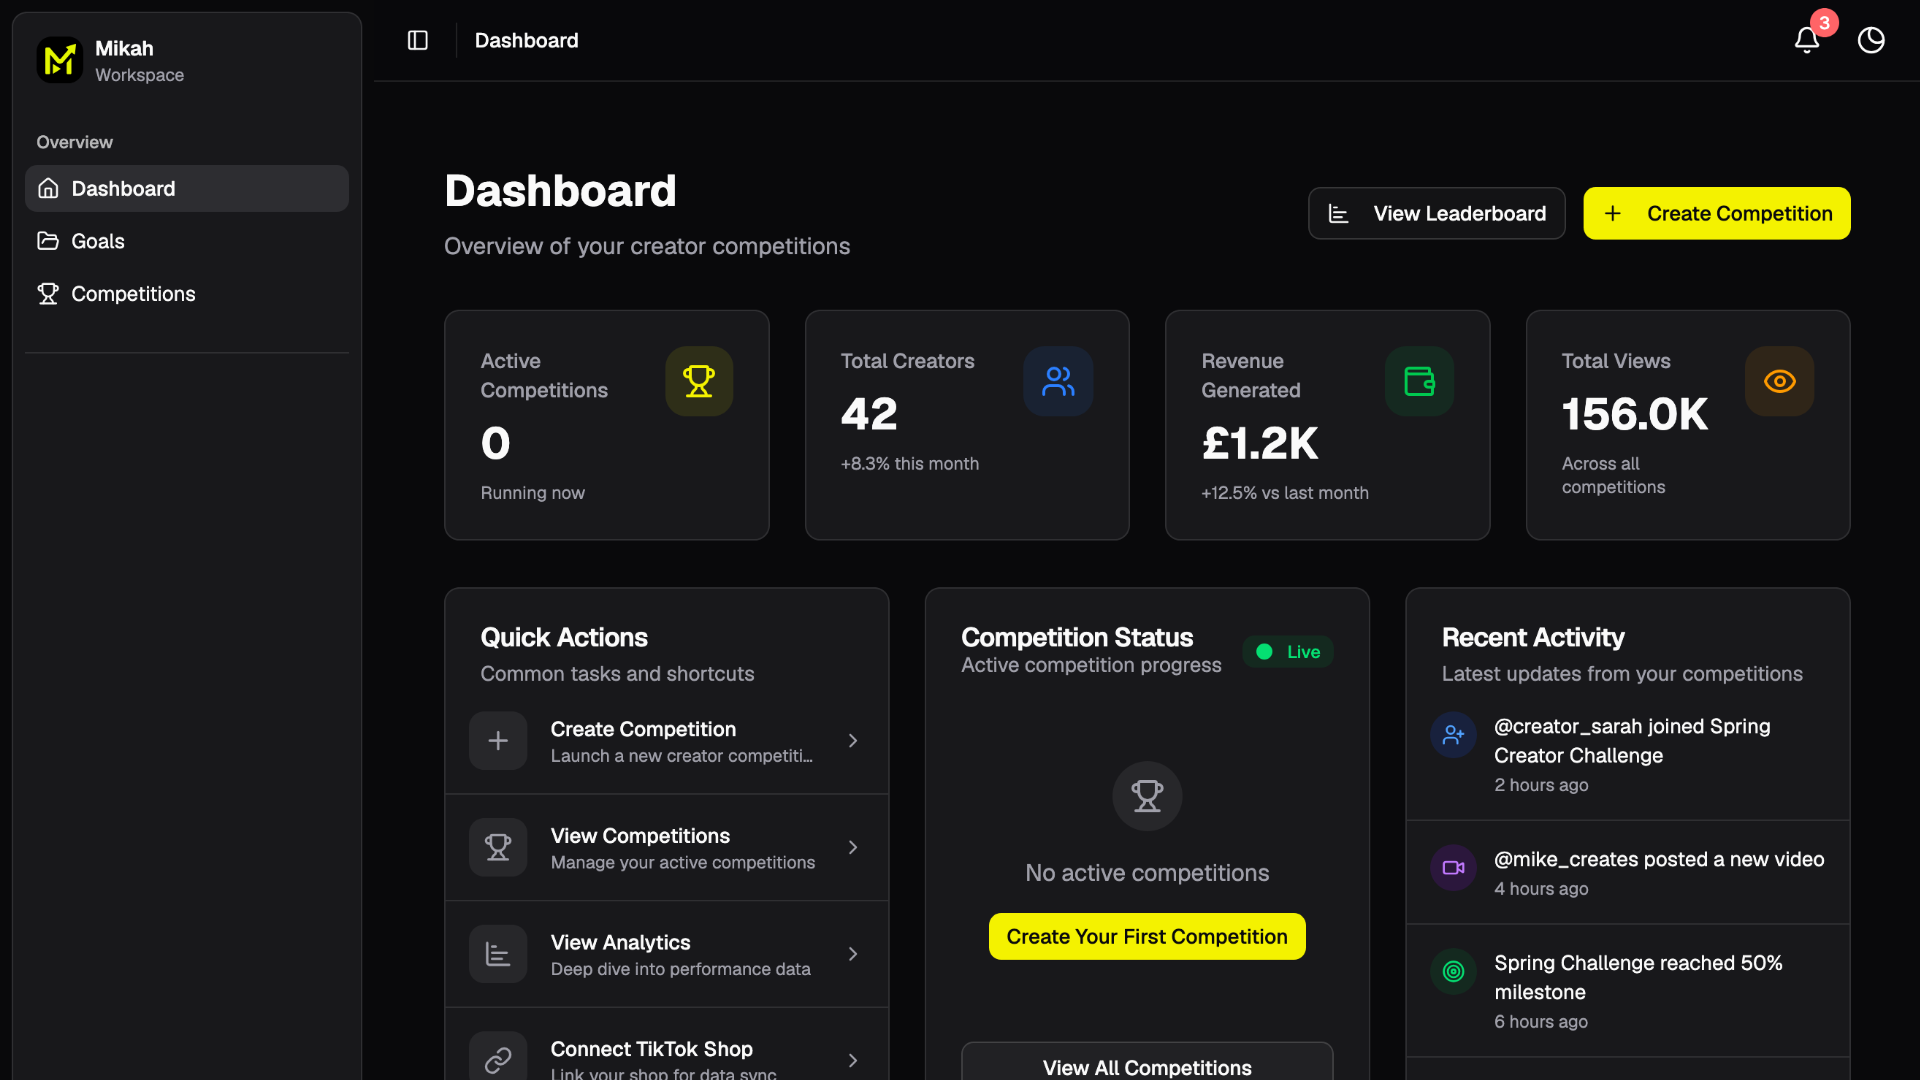Screen dimensions: 1920x1080
Task: Toggle the sidebar panel icon
Action: pyautogui.click(x=418, y=40)
